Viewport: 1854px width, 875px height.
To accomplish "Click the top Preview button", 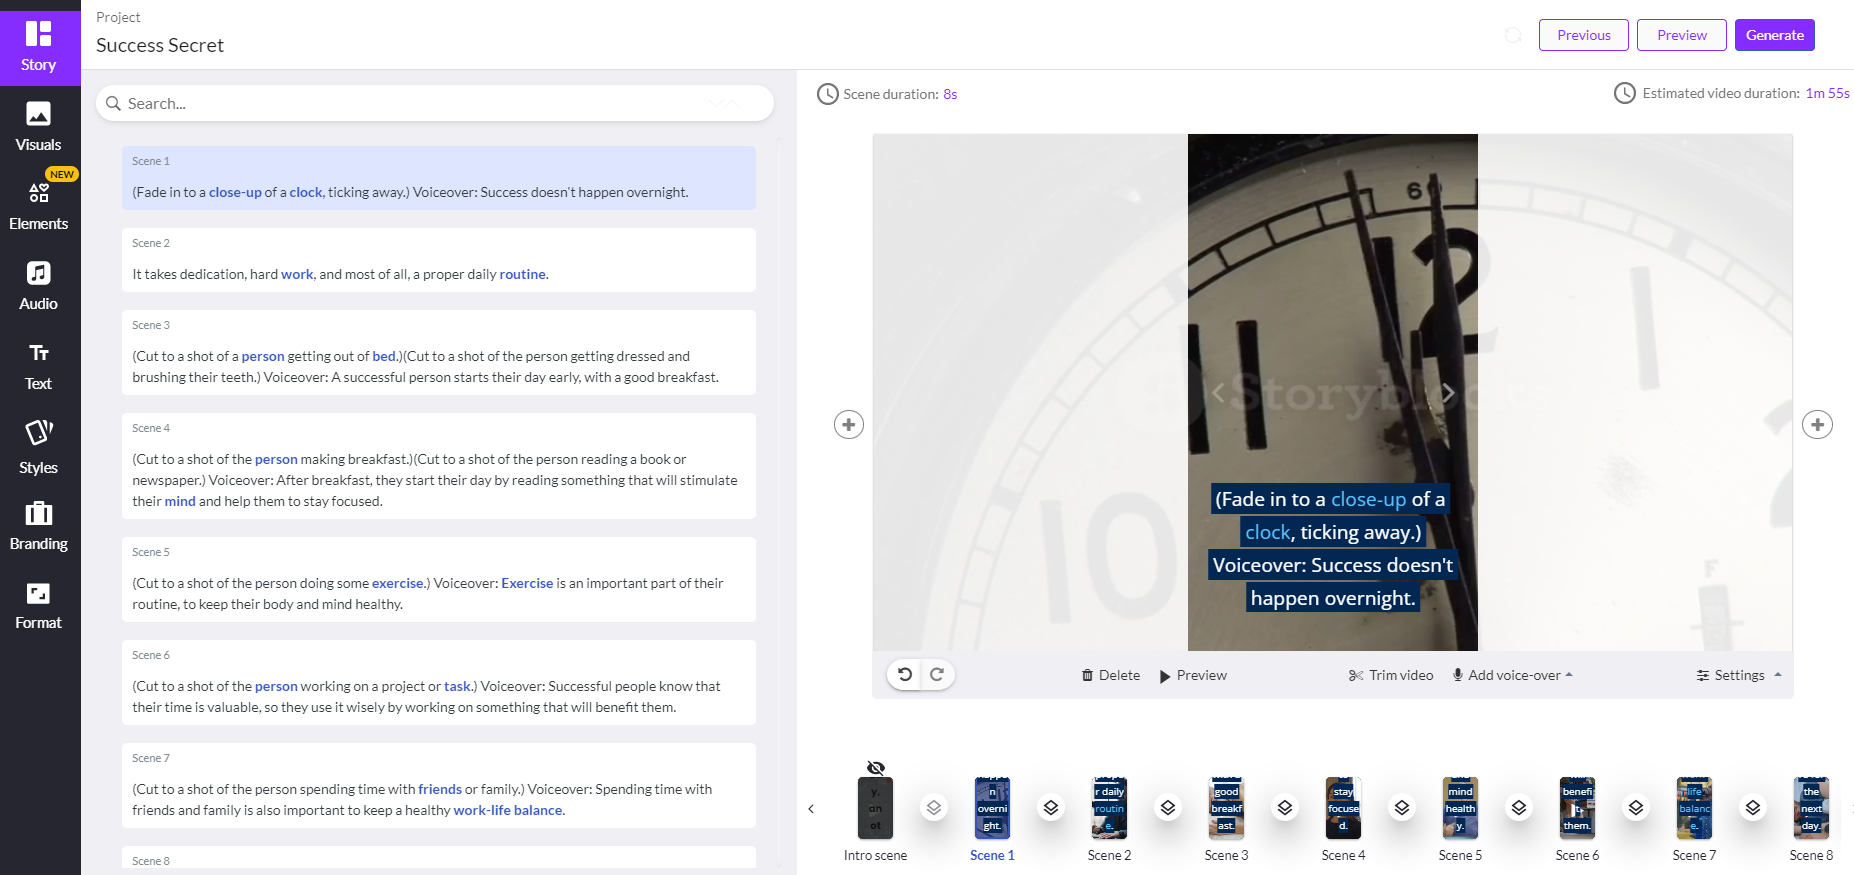I will 1682,35.
